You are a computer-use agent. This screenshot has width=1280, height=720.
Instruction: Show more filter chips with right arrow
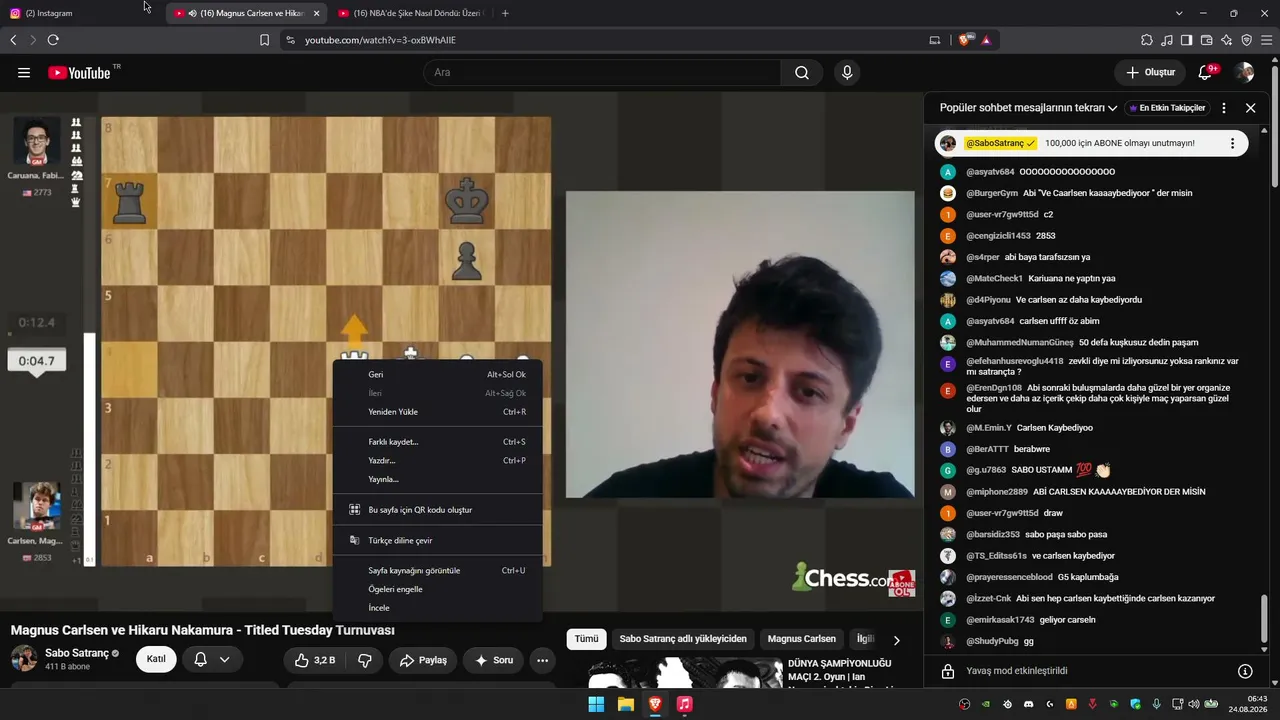tap(896, 640)
